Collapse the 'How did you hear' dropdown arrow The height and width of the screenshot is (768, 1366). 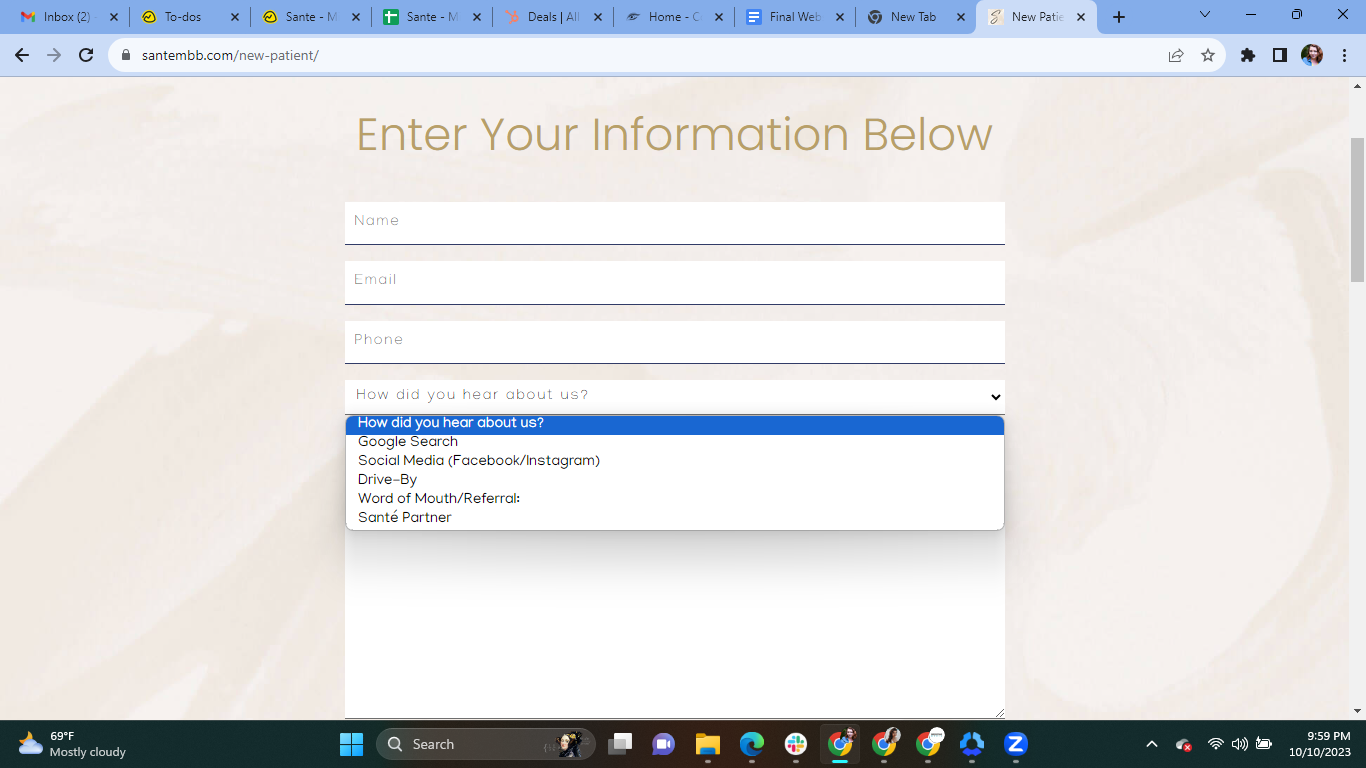[x=996, y=397]
